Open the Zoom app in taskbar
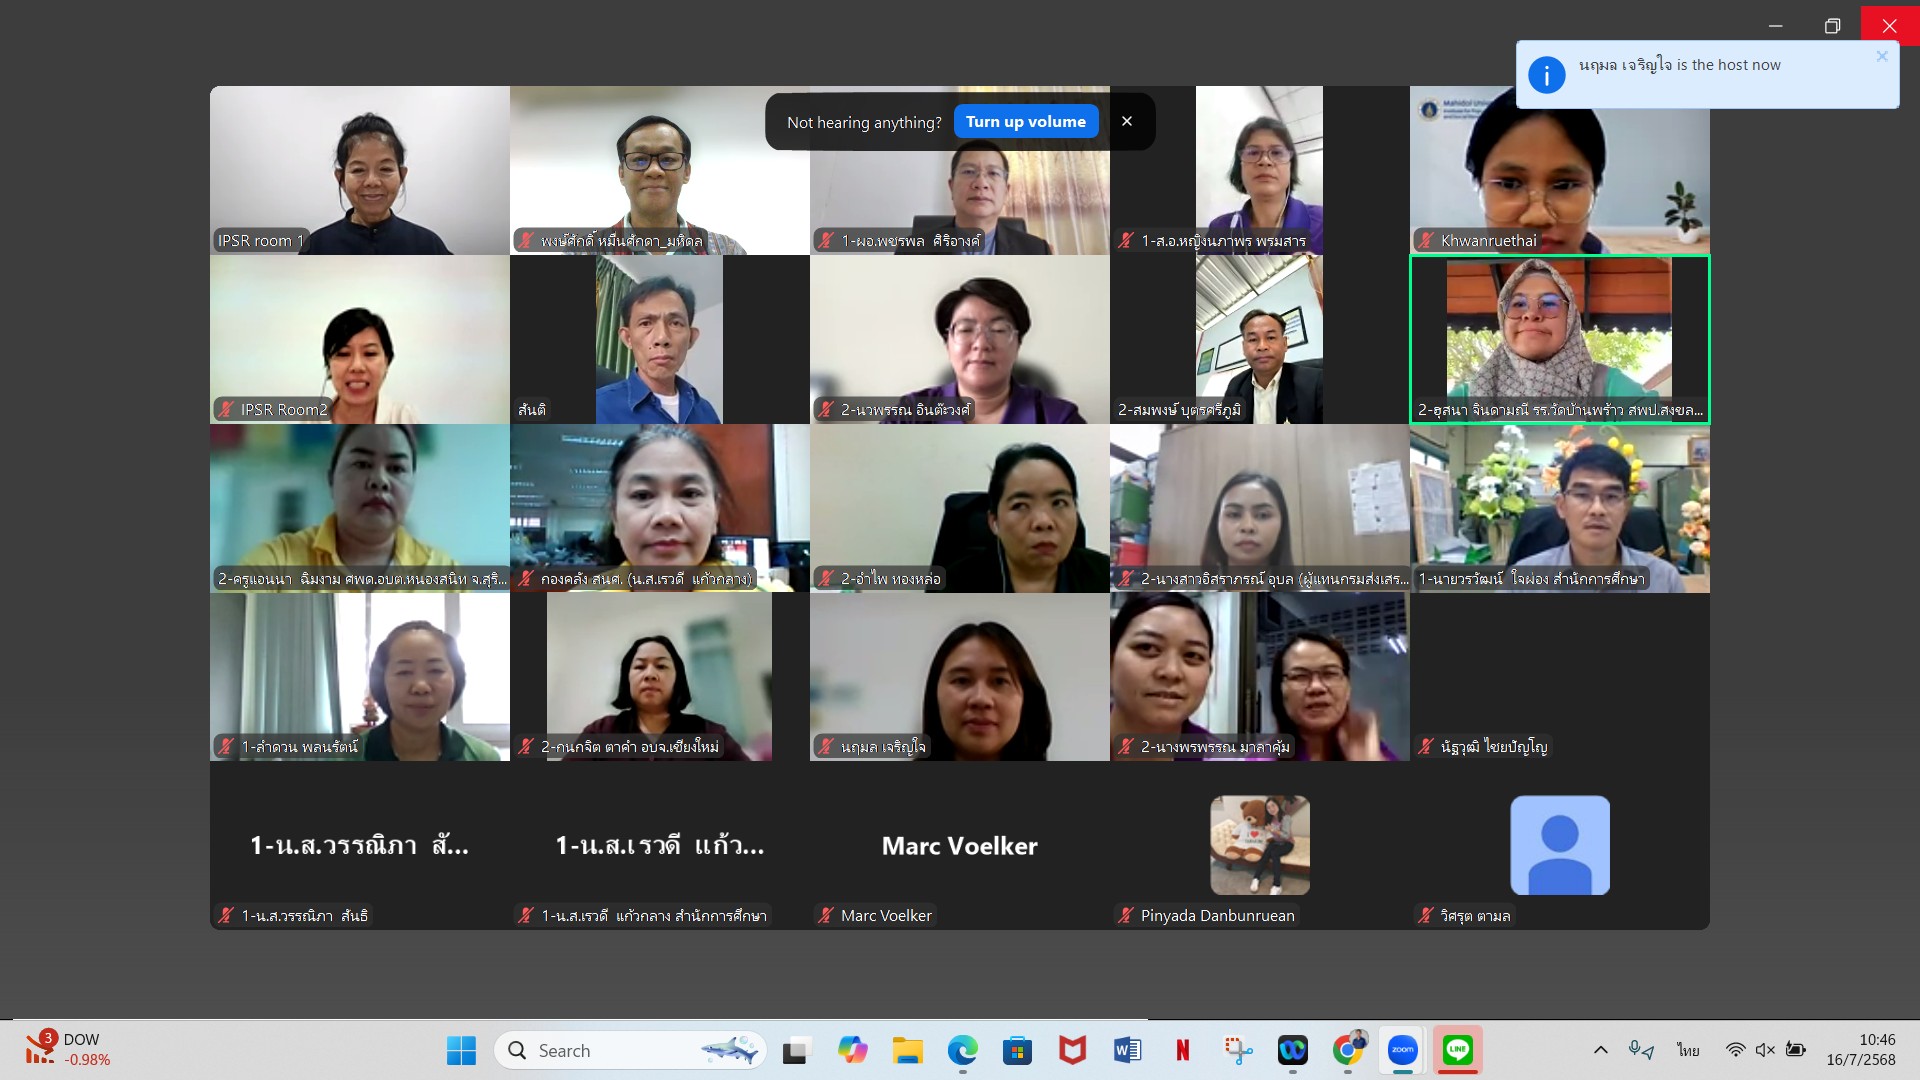The image size is (1920, 1080). (1402, 1050)
